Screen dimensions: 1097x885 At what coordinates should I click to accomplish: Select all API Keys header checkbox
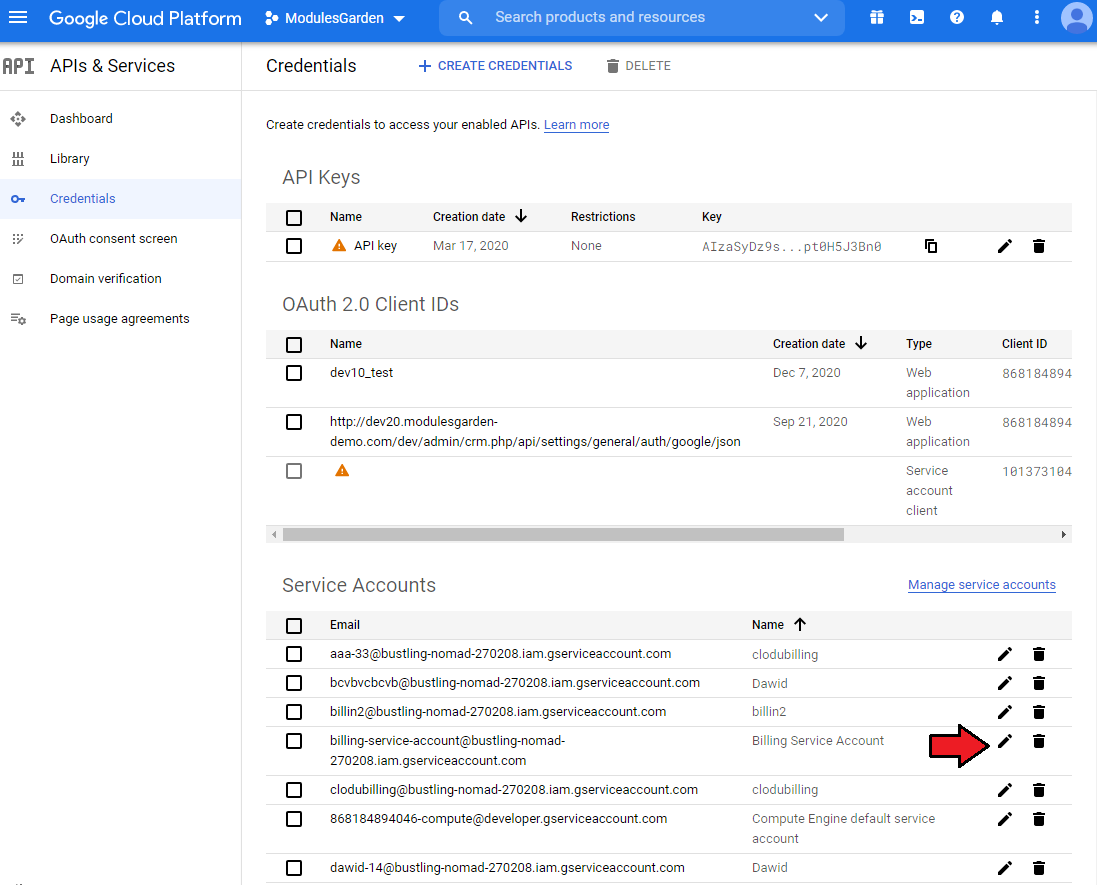click(294, 218)
